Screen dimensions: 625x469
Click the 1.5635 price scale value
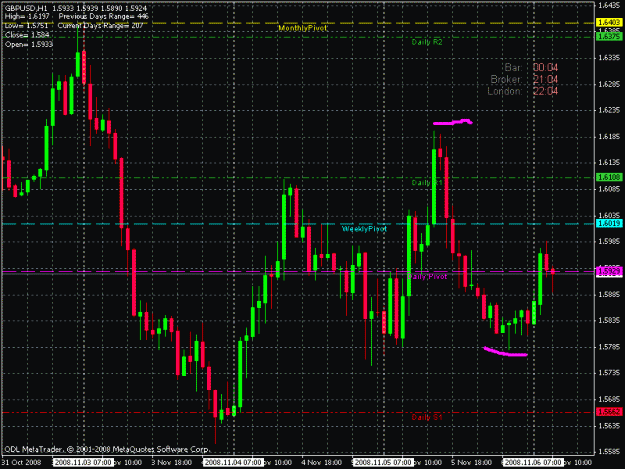pyautogui.click(x=609, y=426)
